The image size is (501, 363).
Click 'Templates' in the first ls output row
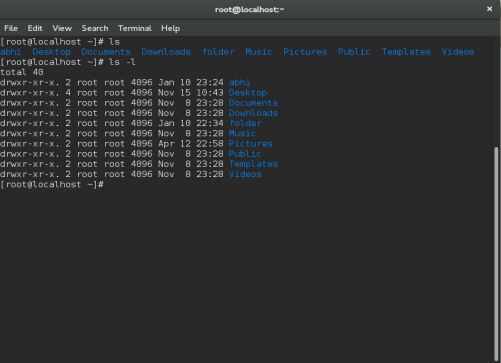coord(406,52)
